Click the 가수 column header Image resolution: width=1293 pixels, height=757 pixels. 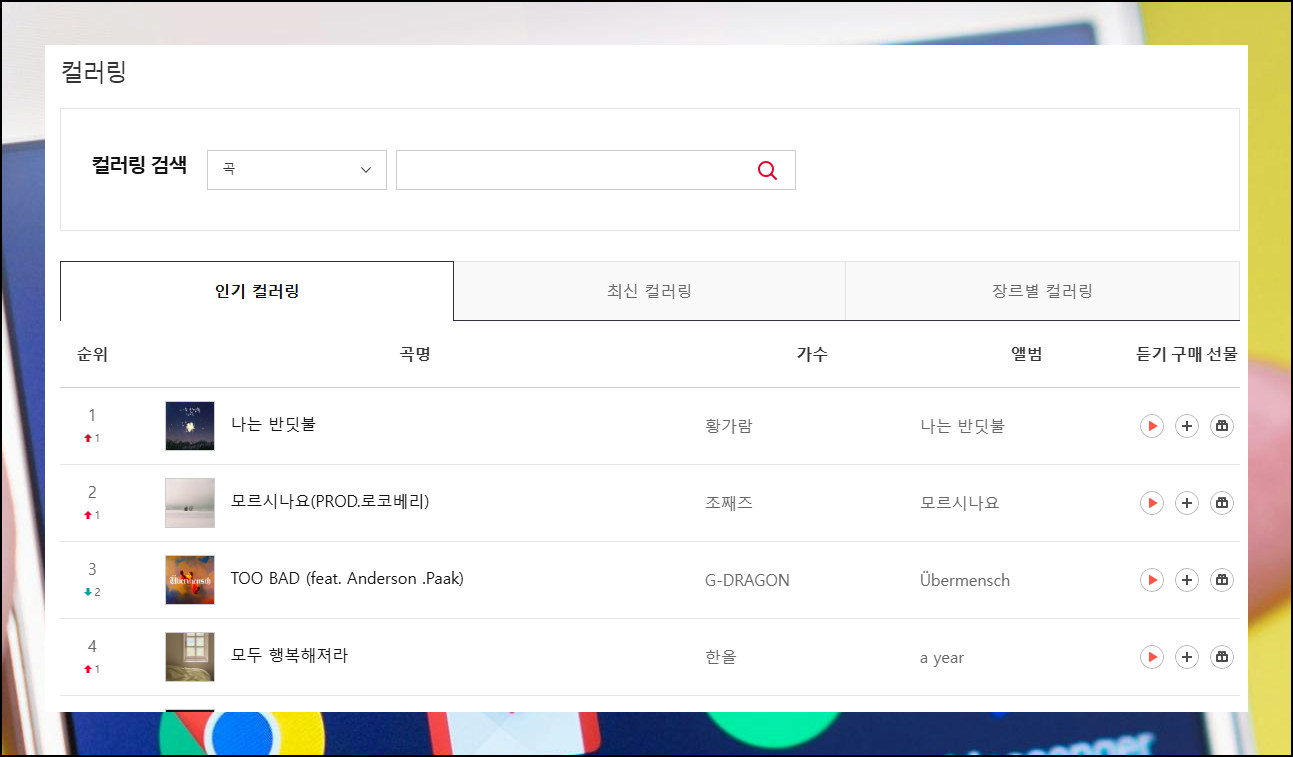point(812,354)
